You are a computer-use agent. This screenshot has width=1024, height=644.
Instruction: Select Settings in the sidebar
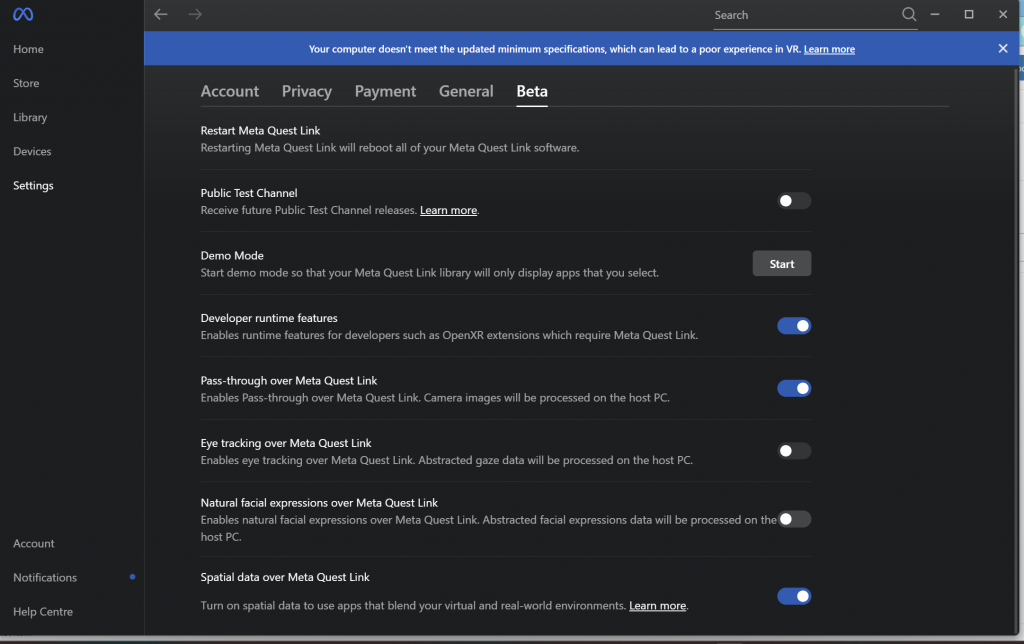point(33,185)
